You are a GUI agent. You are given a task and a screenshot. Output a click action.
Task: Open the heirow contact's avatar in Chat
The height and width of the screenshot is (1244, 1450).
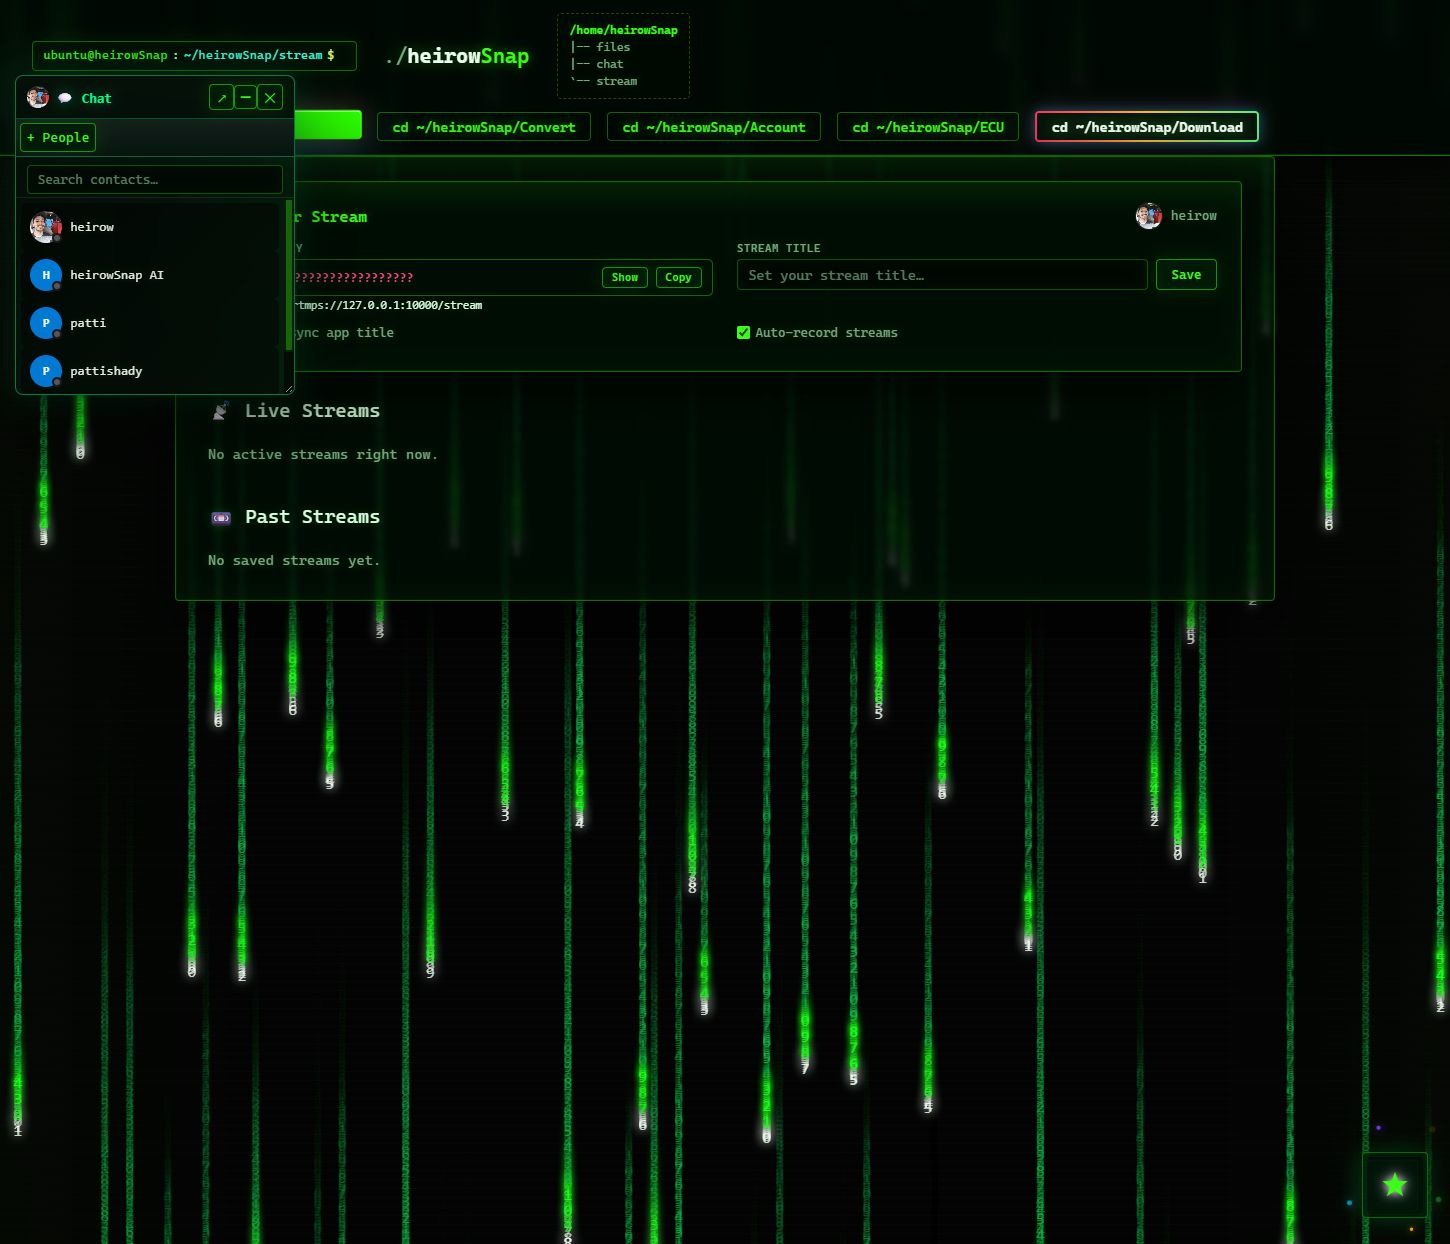coord(46,227)
